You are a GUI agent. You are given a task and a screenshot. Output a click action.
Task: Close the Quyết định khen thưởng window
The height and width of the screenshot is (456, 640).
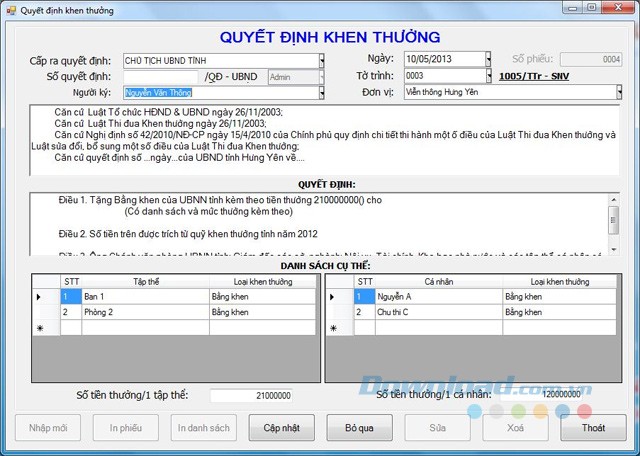618,8
